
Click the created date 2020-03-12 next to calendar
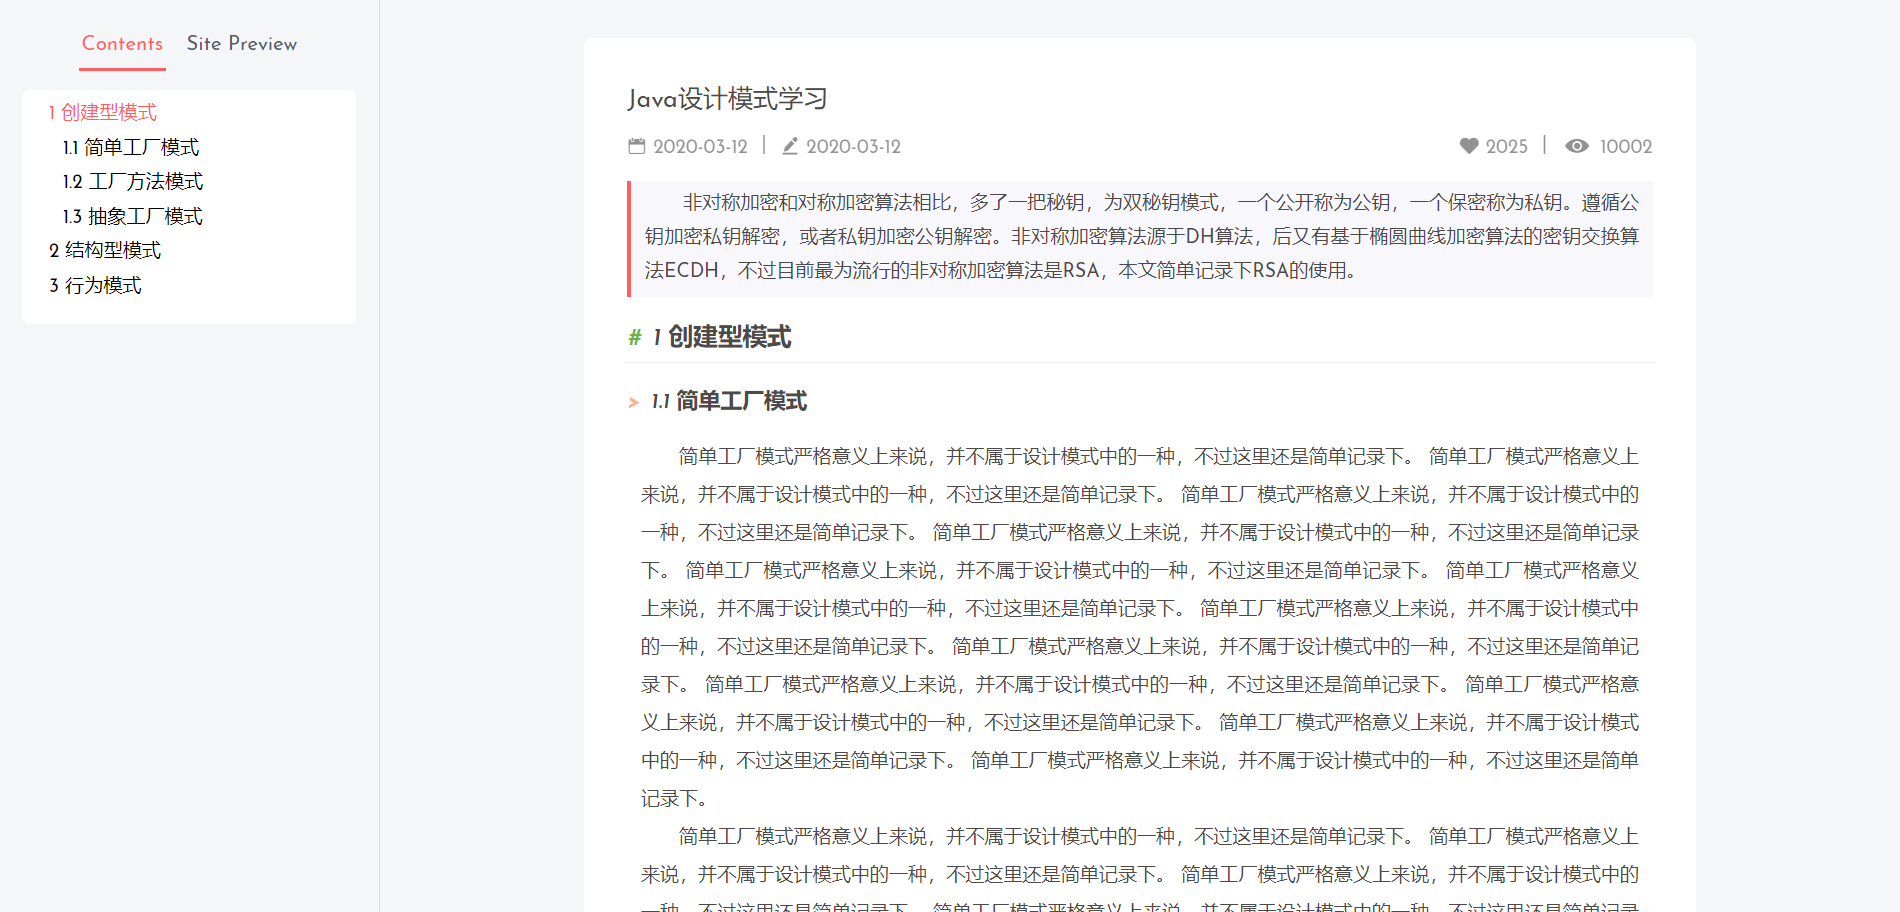click(x=700, y=146)
